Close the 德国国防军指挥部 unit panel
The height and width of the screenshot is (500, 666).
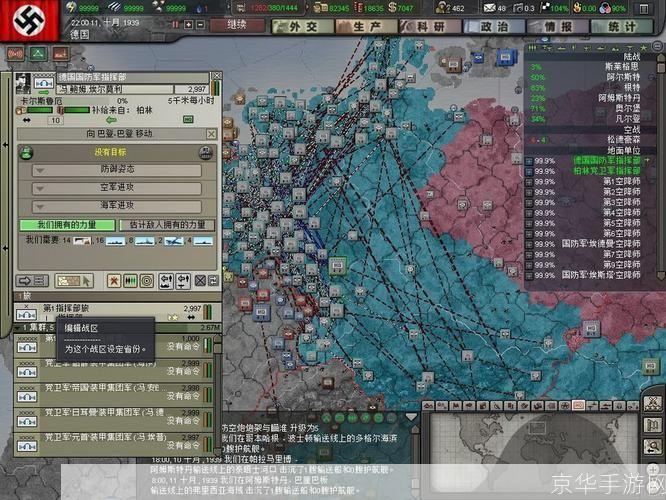pyautogui.click(x=216, y=76)
